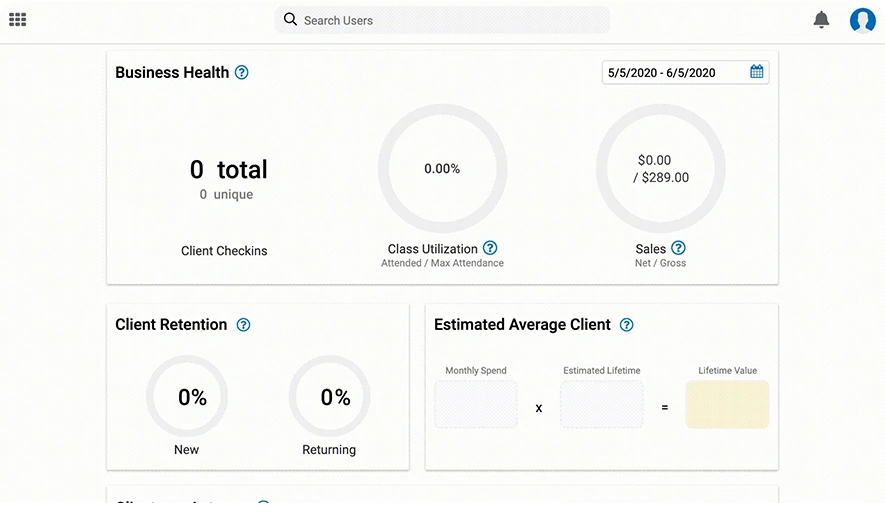Show help for Business Health
This screenshot has height=518, width=885.
tap(242, 72)
